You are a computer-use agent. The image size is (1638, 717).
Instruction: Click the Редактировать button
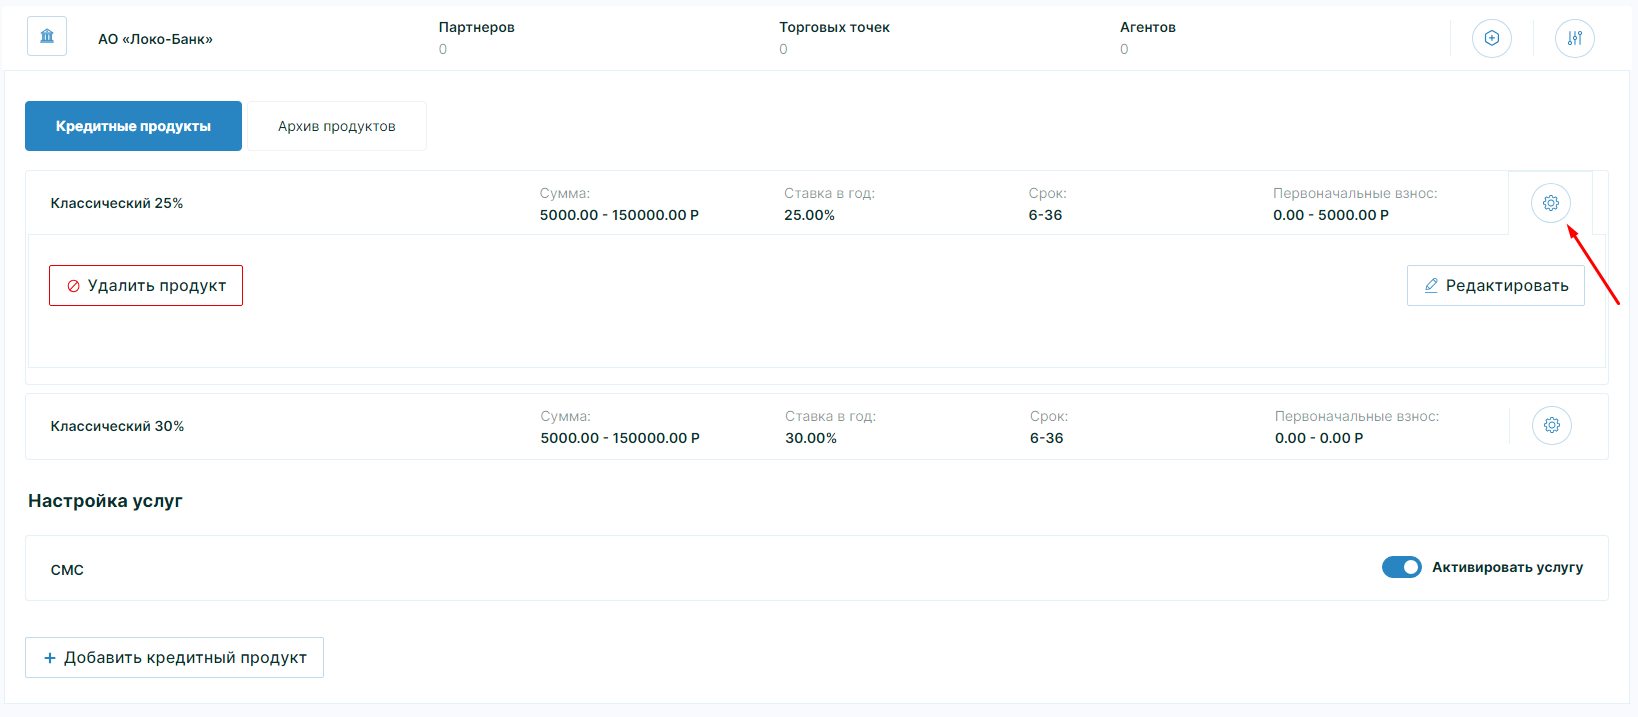click(x=1495, y=286)
